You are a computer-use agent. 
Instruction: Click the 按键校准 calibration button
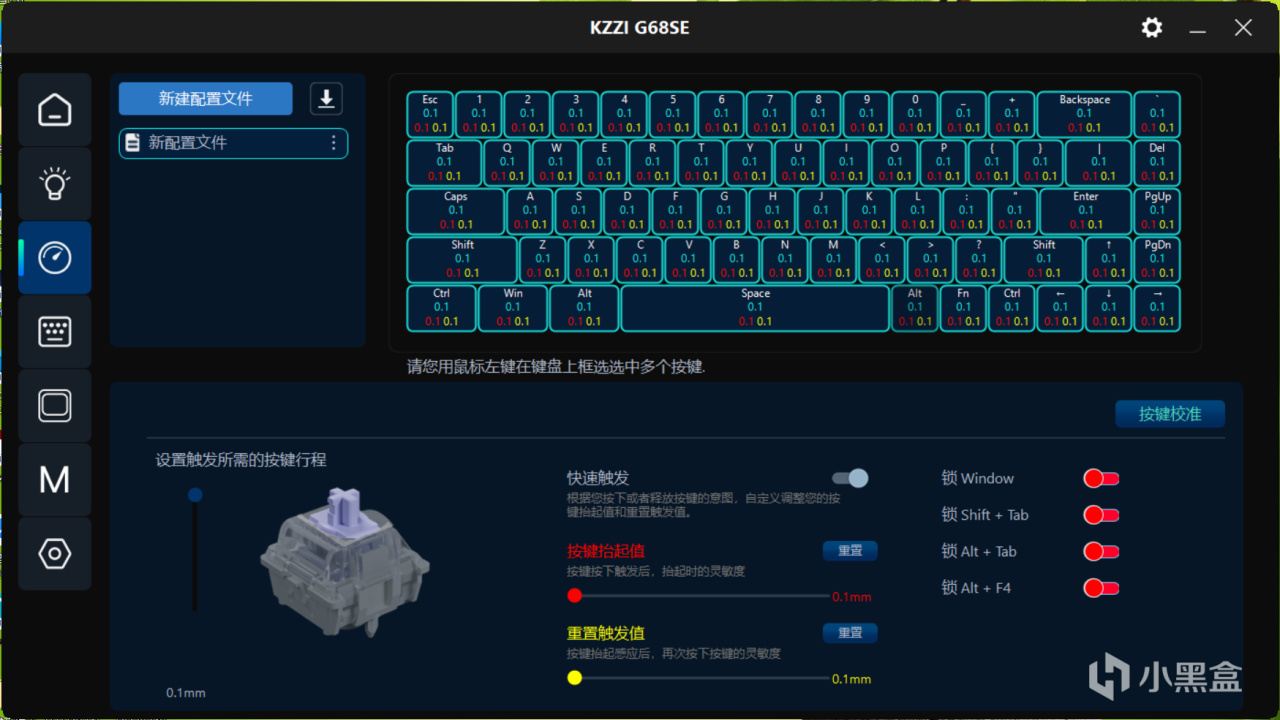pyautogui.click(x=1170, y=414)
